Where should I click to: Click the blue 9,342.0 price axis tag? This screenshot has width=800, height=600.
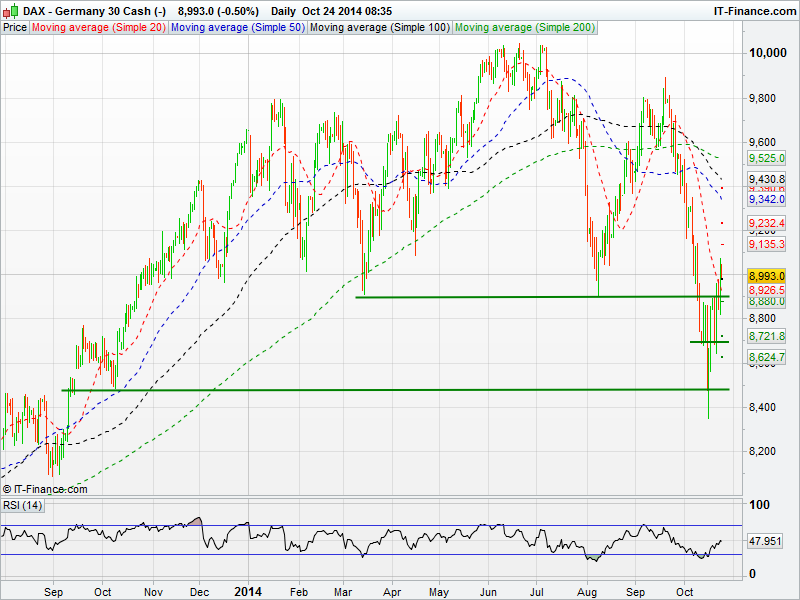[x=767, y=200]
